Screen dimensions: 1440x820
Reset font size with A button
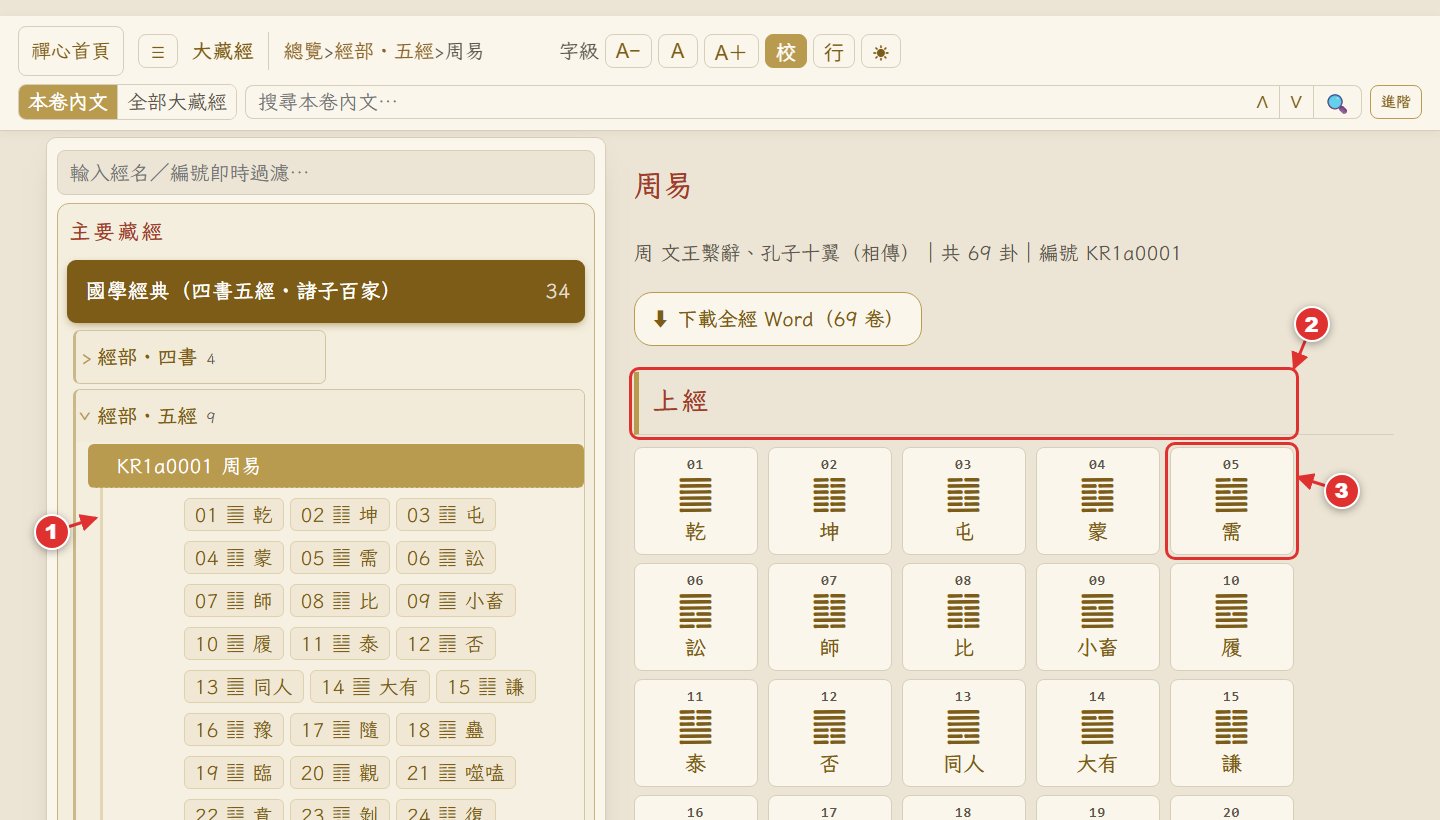pos(677,51)
